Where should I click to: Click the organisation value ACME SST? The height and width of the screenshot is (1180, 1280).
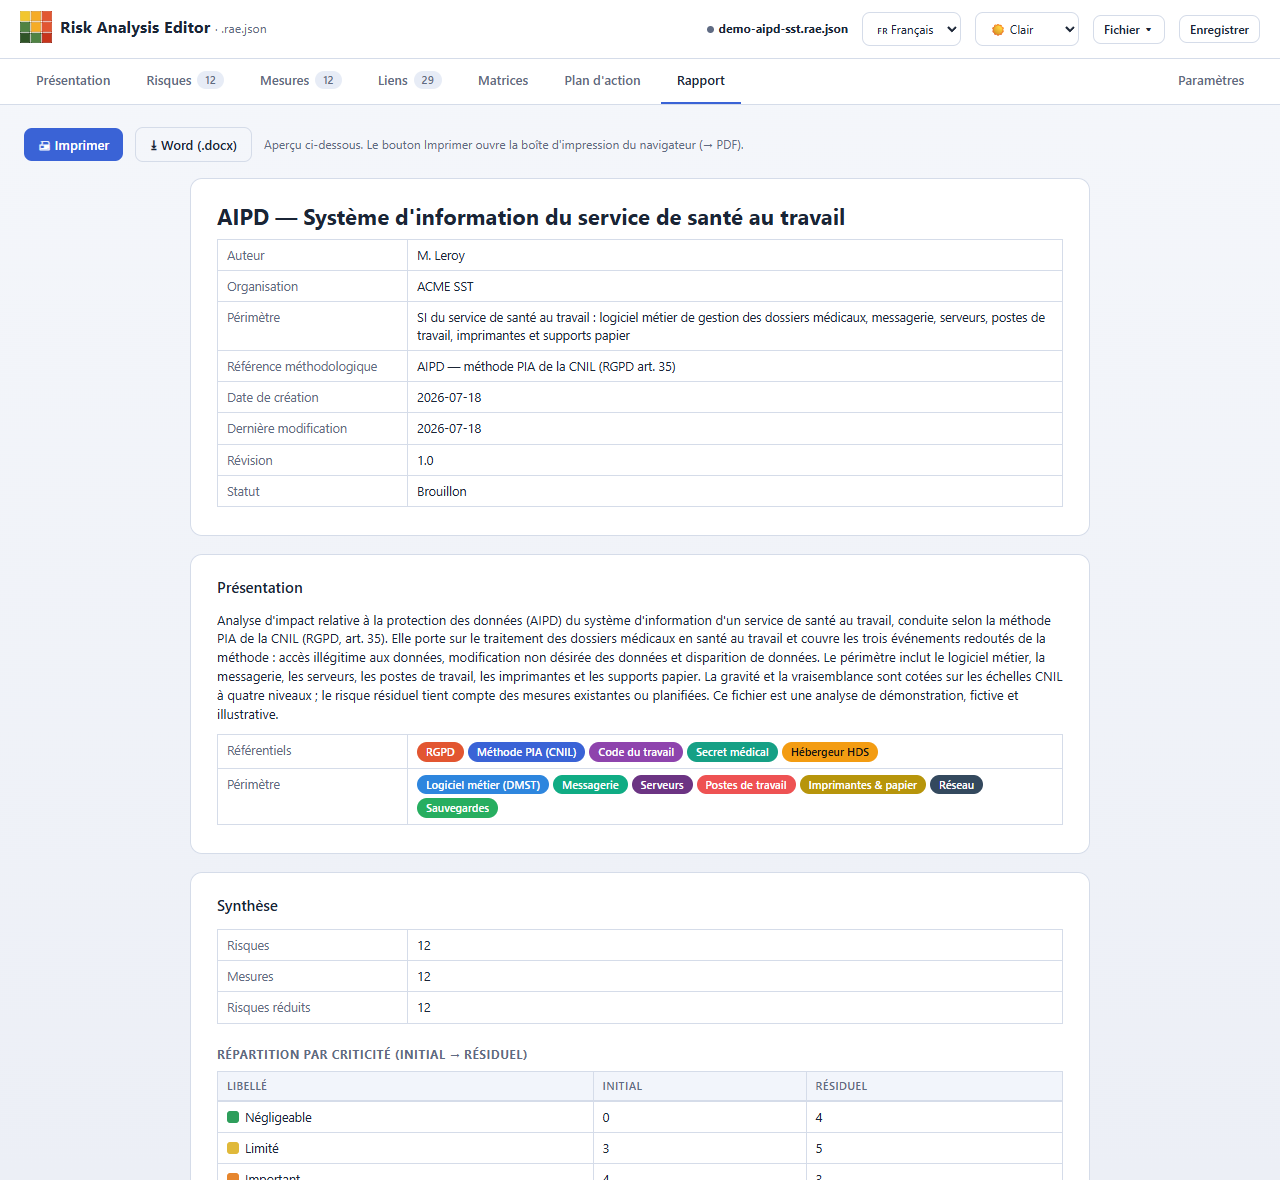tap(445, 286)
